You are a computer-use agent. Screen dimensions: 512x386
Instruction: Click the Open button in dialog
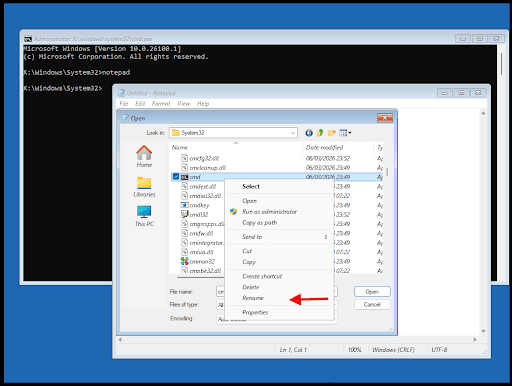tap(372, 292)
